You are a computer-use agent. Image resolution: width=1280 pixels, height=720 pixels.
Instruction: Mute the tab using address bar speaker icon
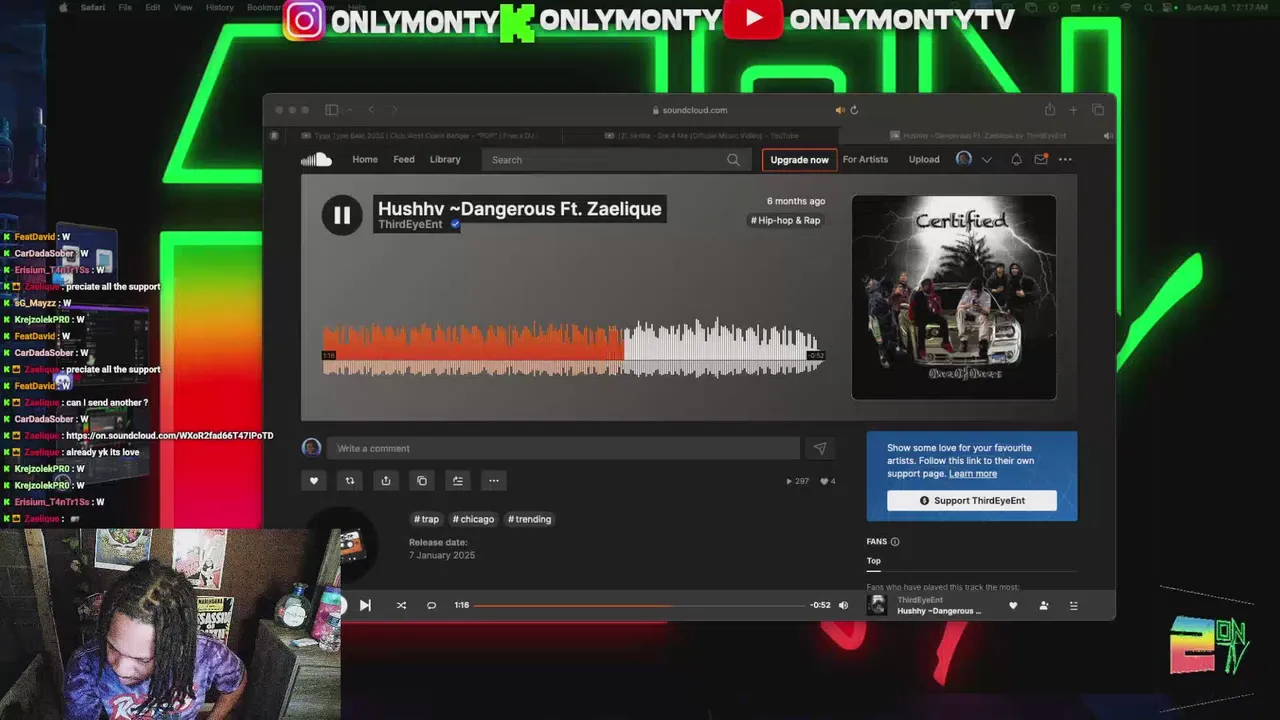click(x=840, y=110)
